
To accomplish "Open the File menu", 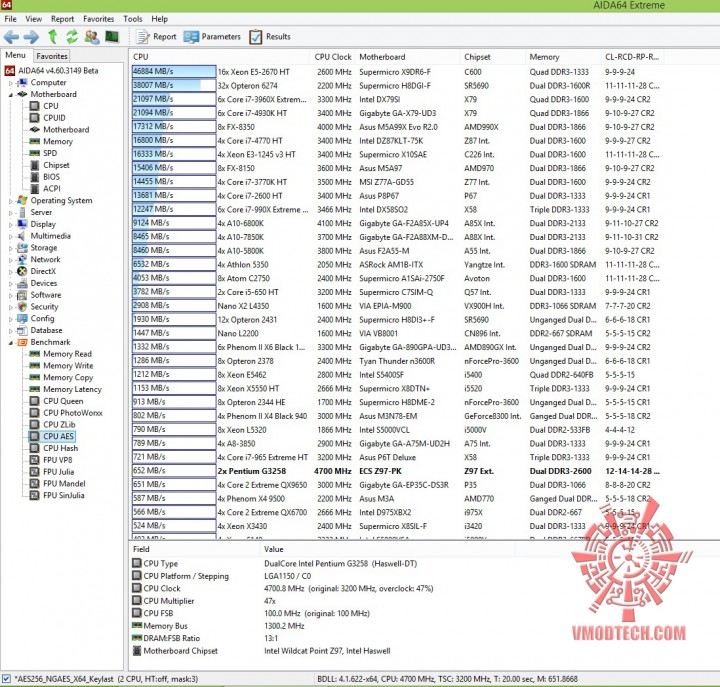I will tap(11, 19).
